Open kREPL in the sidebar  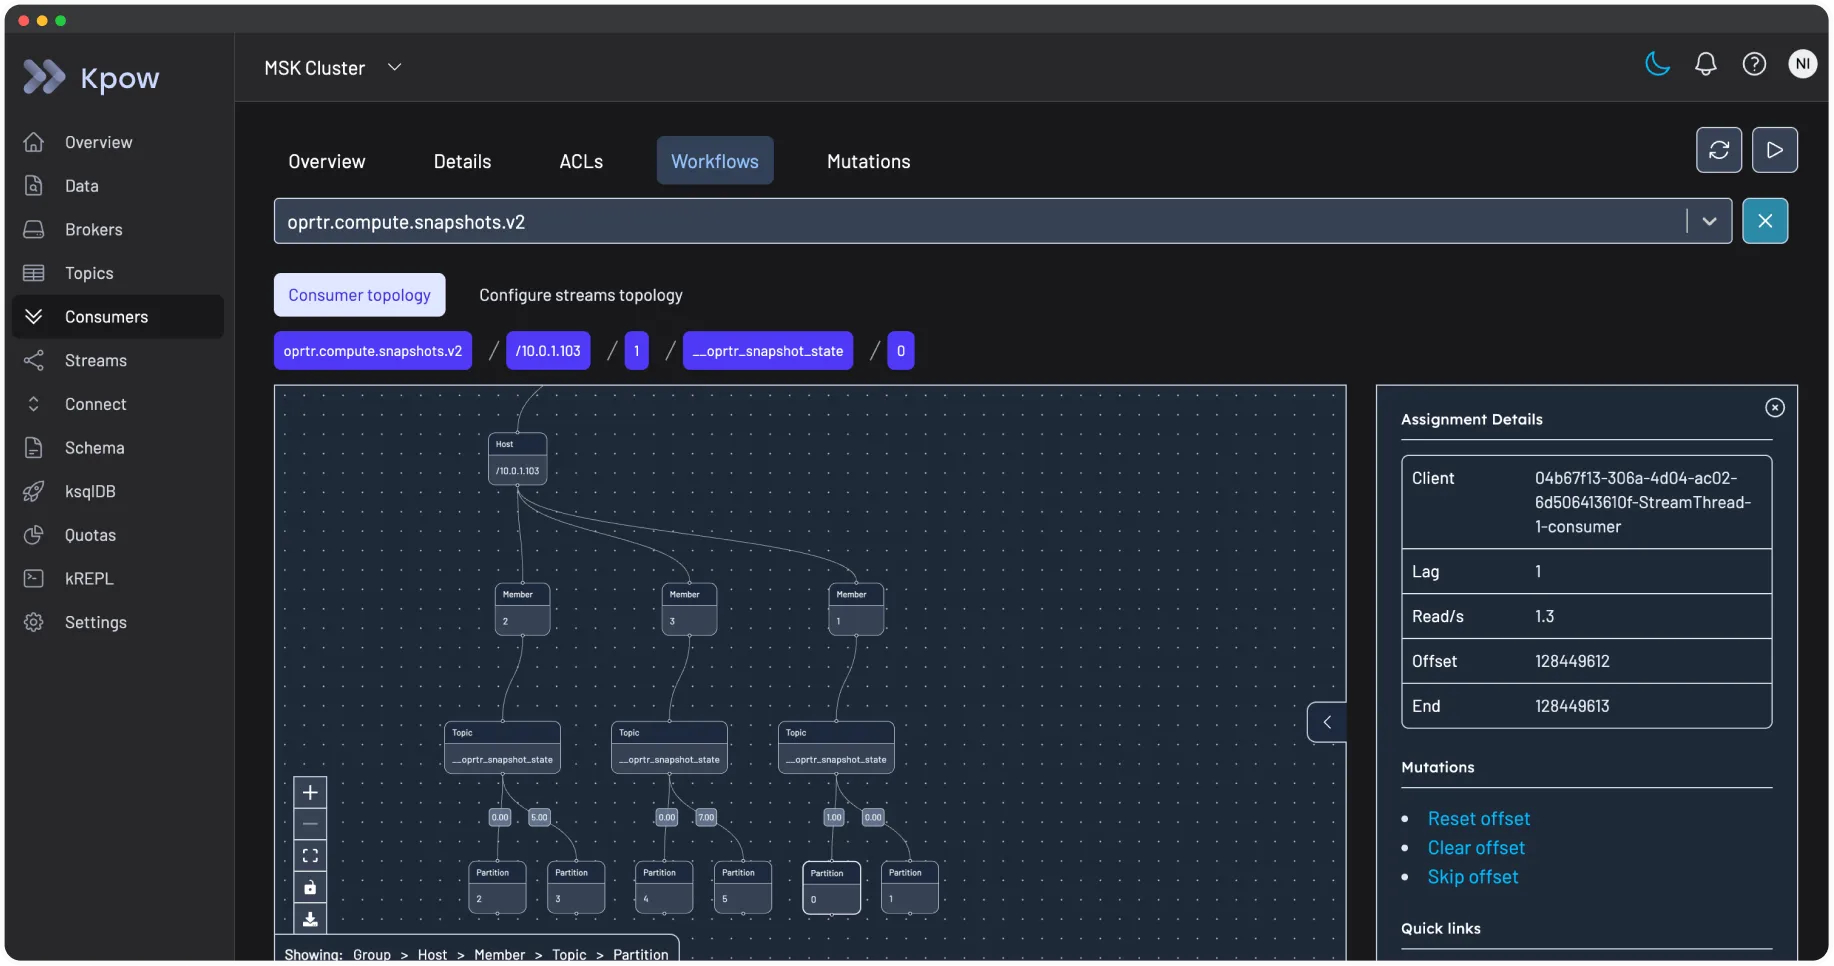click(x=118, y=579)
